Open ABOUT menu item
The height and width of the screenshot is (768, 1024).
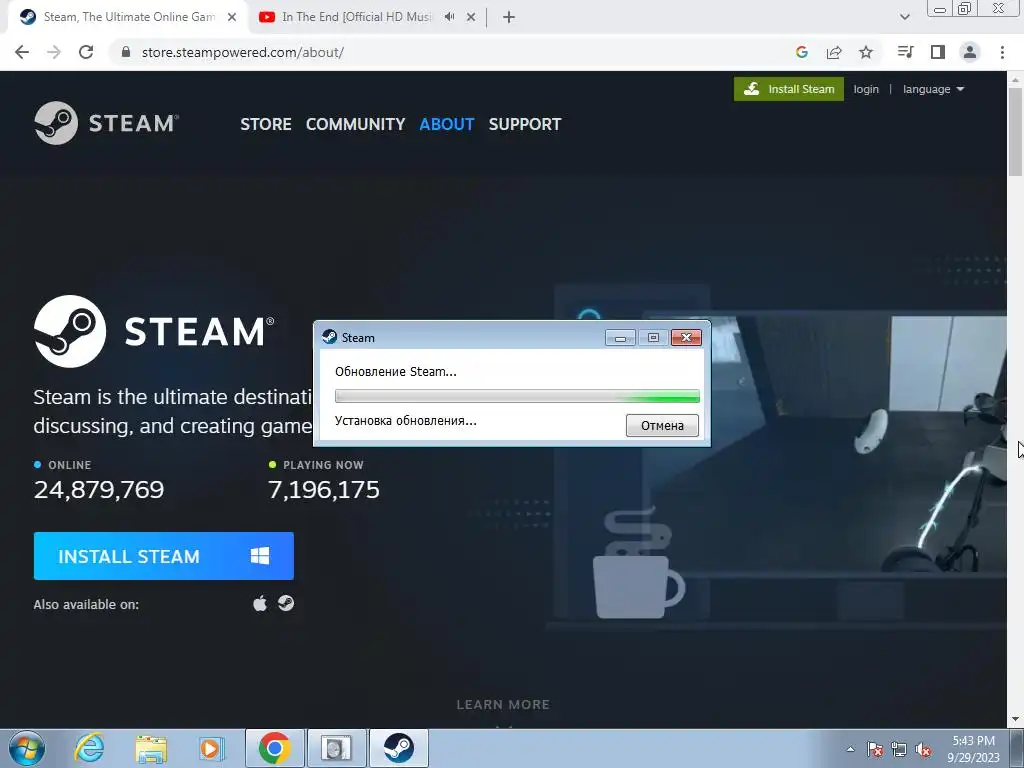tap(447, 124)
